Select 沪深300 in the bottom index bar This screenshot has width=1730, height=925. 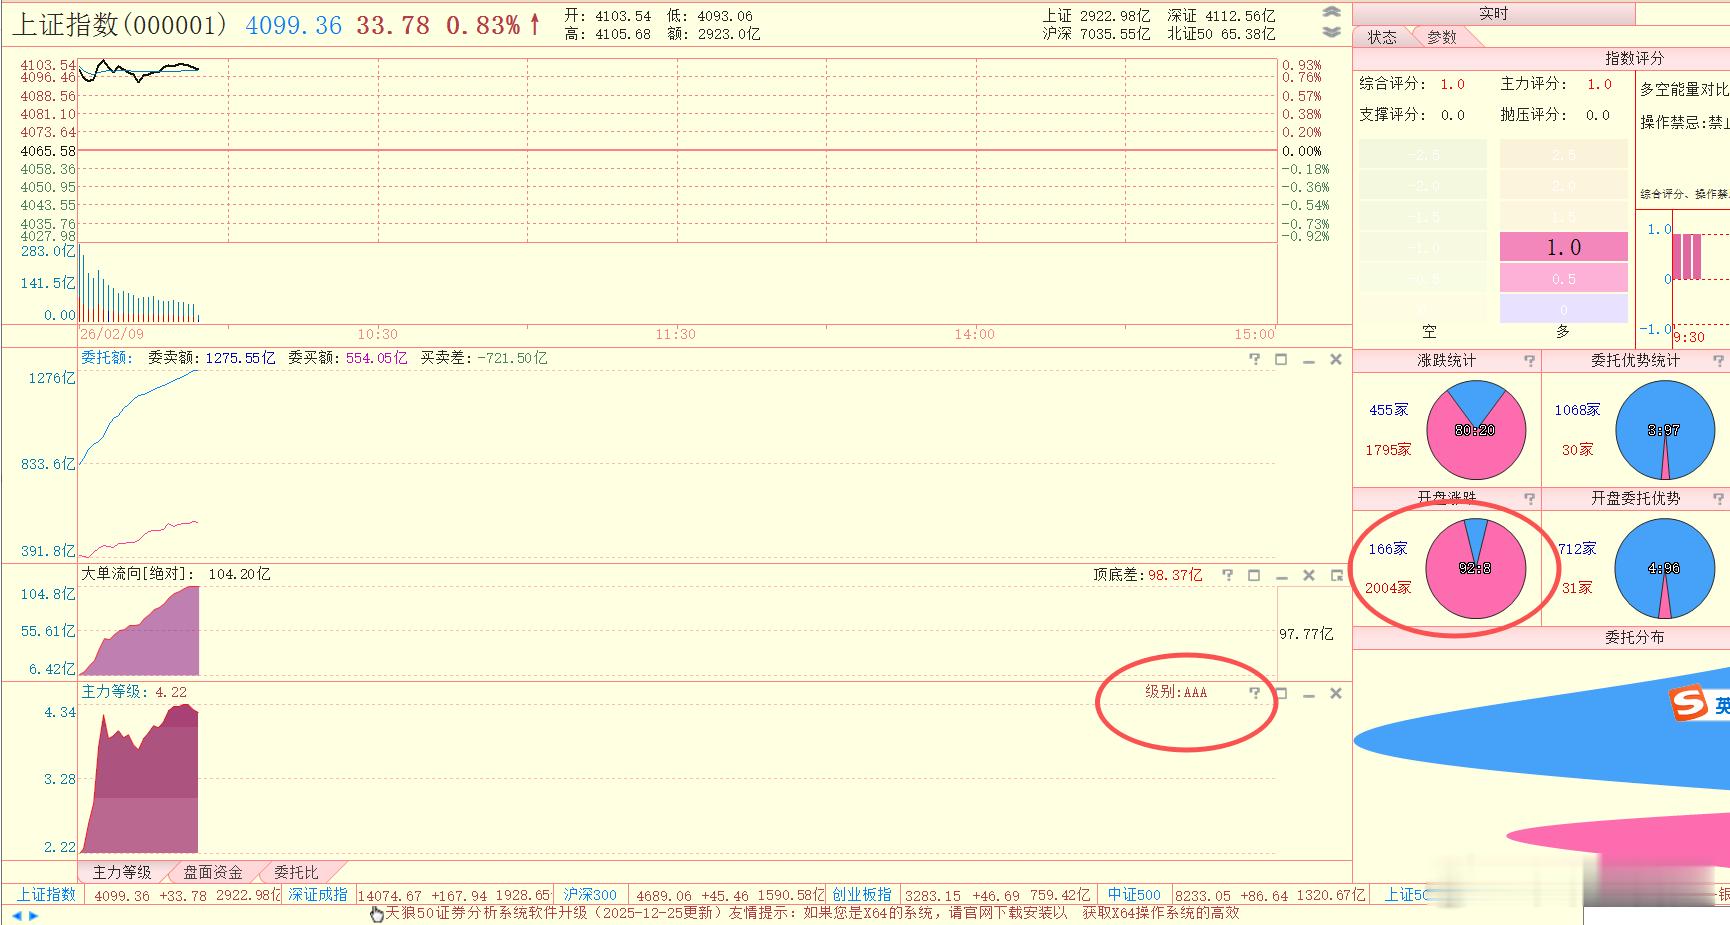click(x=590, y=895)
